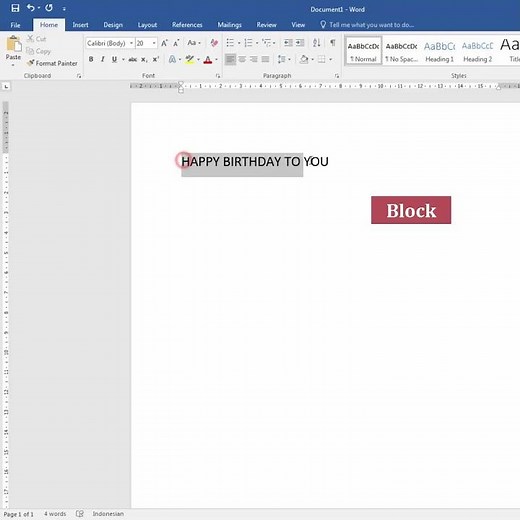
Task: Clear all formatting from selection
Action: point(214,43)
